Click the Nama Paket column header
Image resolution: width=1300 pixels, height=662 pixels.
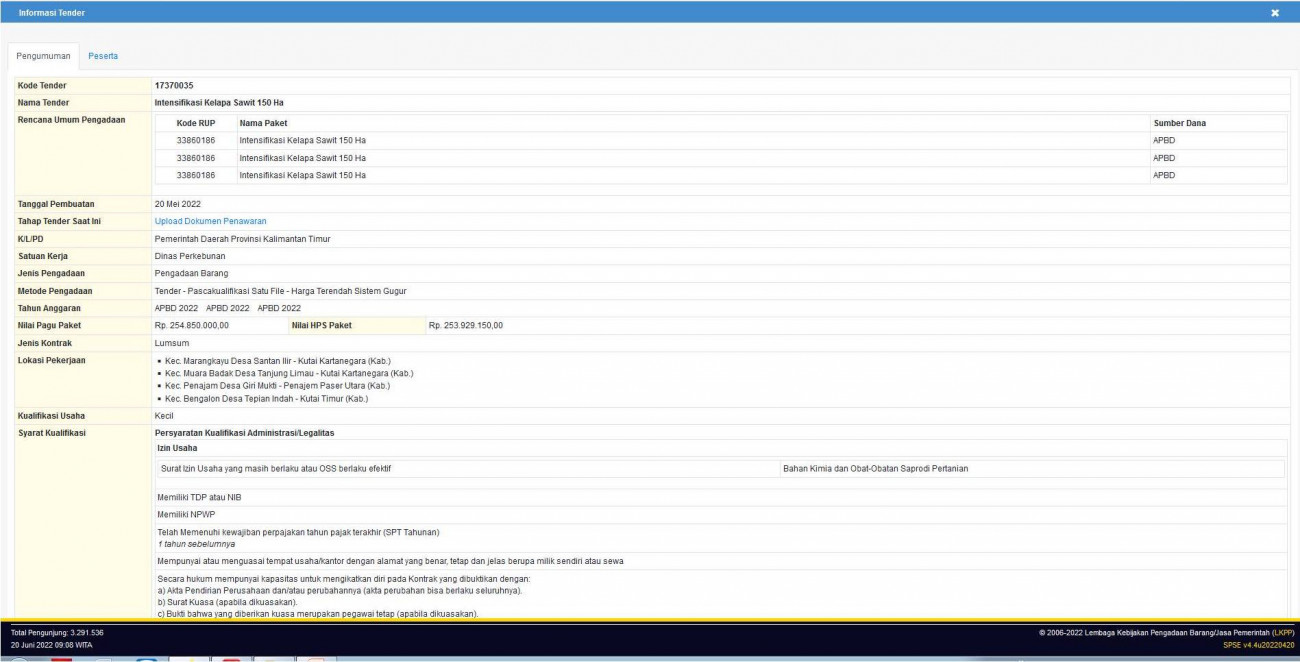click(264, 123)
